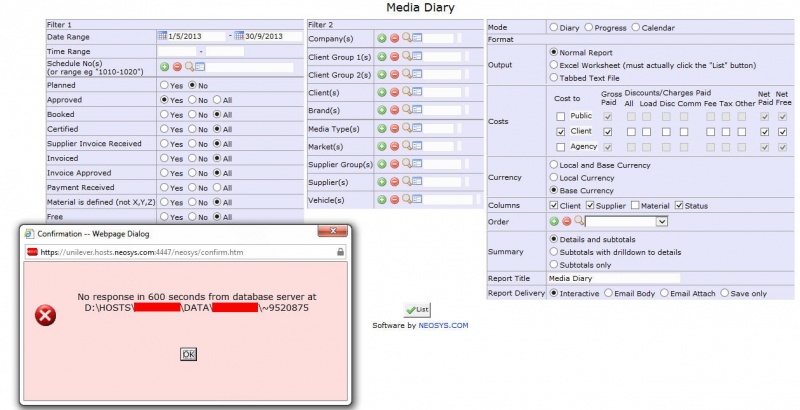This screenshot has width=800, height=410.
Task: Set Planned to Yes
Action: click(x=164, y=85)
